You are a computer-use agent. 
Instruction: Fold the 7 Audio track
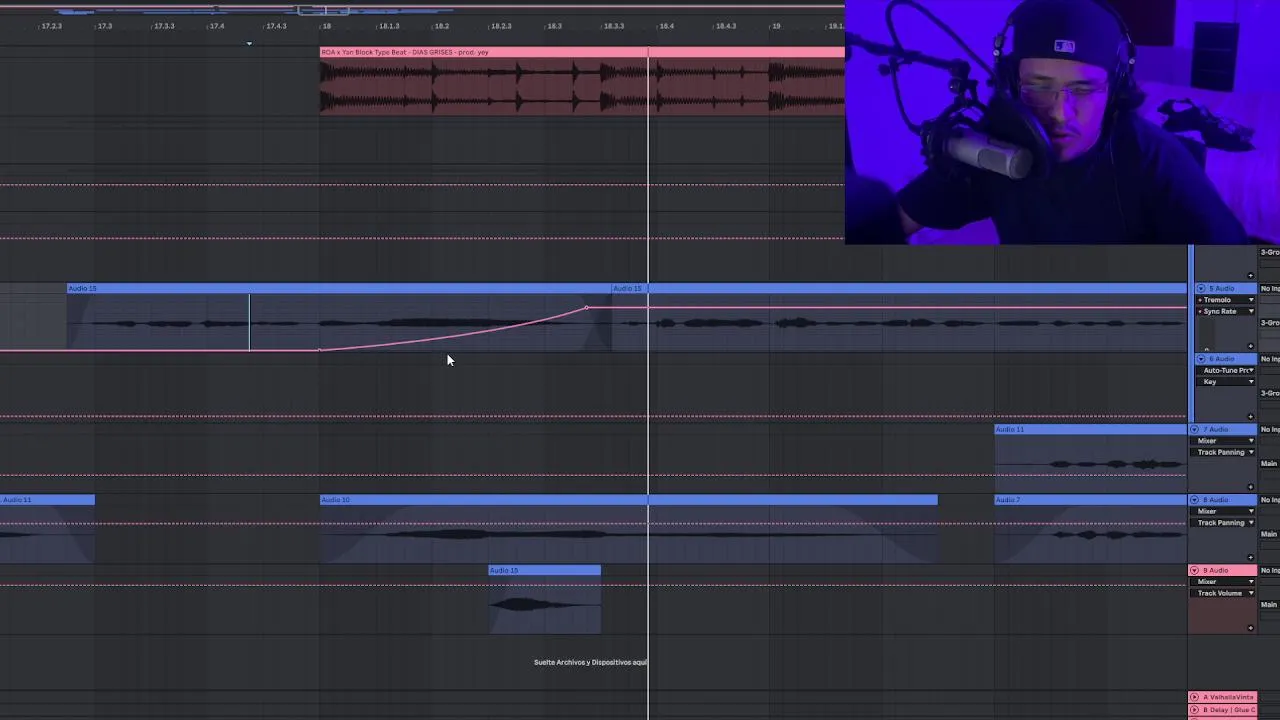pyautogui.click(x=1194, y=429)
